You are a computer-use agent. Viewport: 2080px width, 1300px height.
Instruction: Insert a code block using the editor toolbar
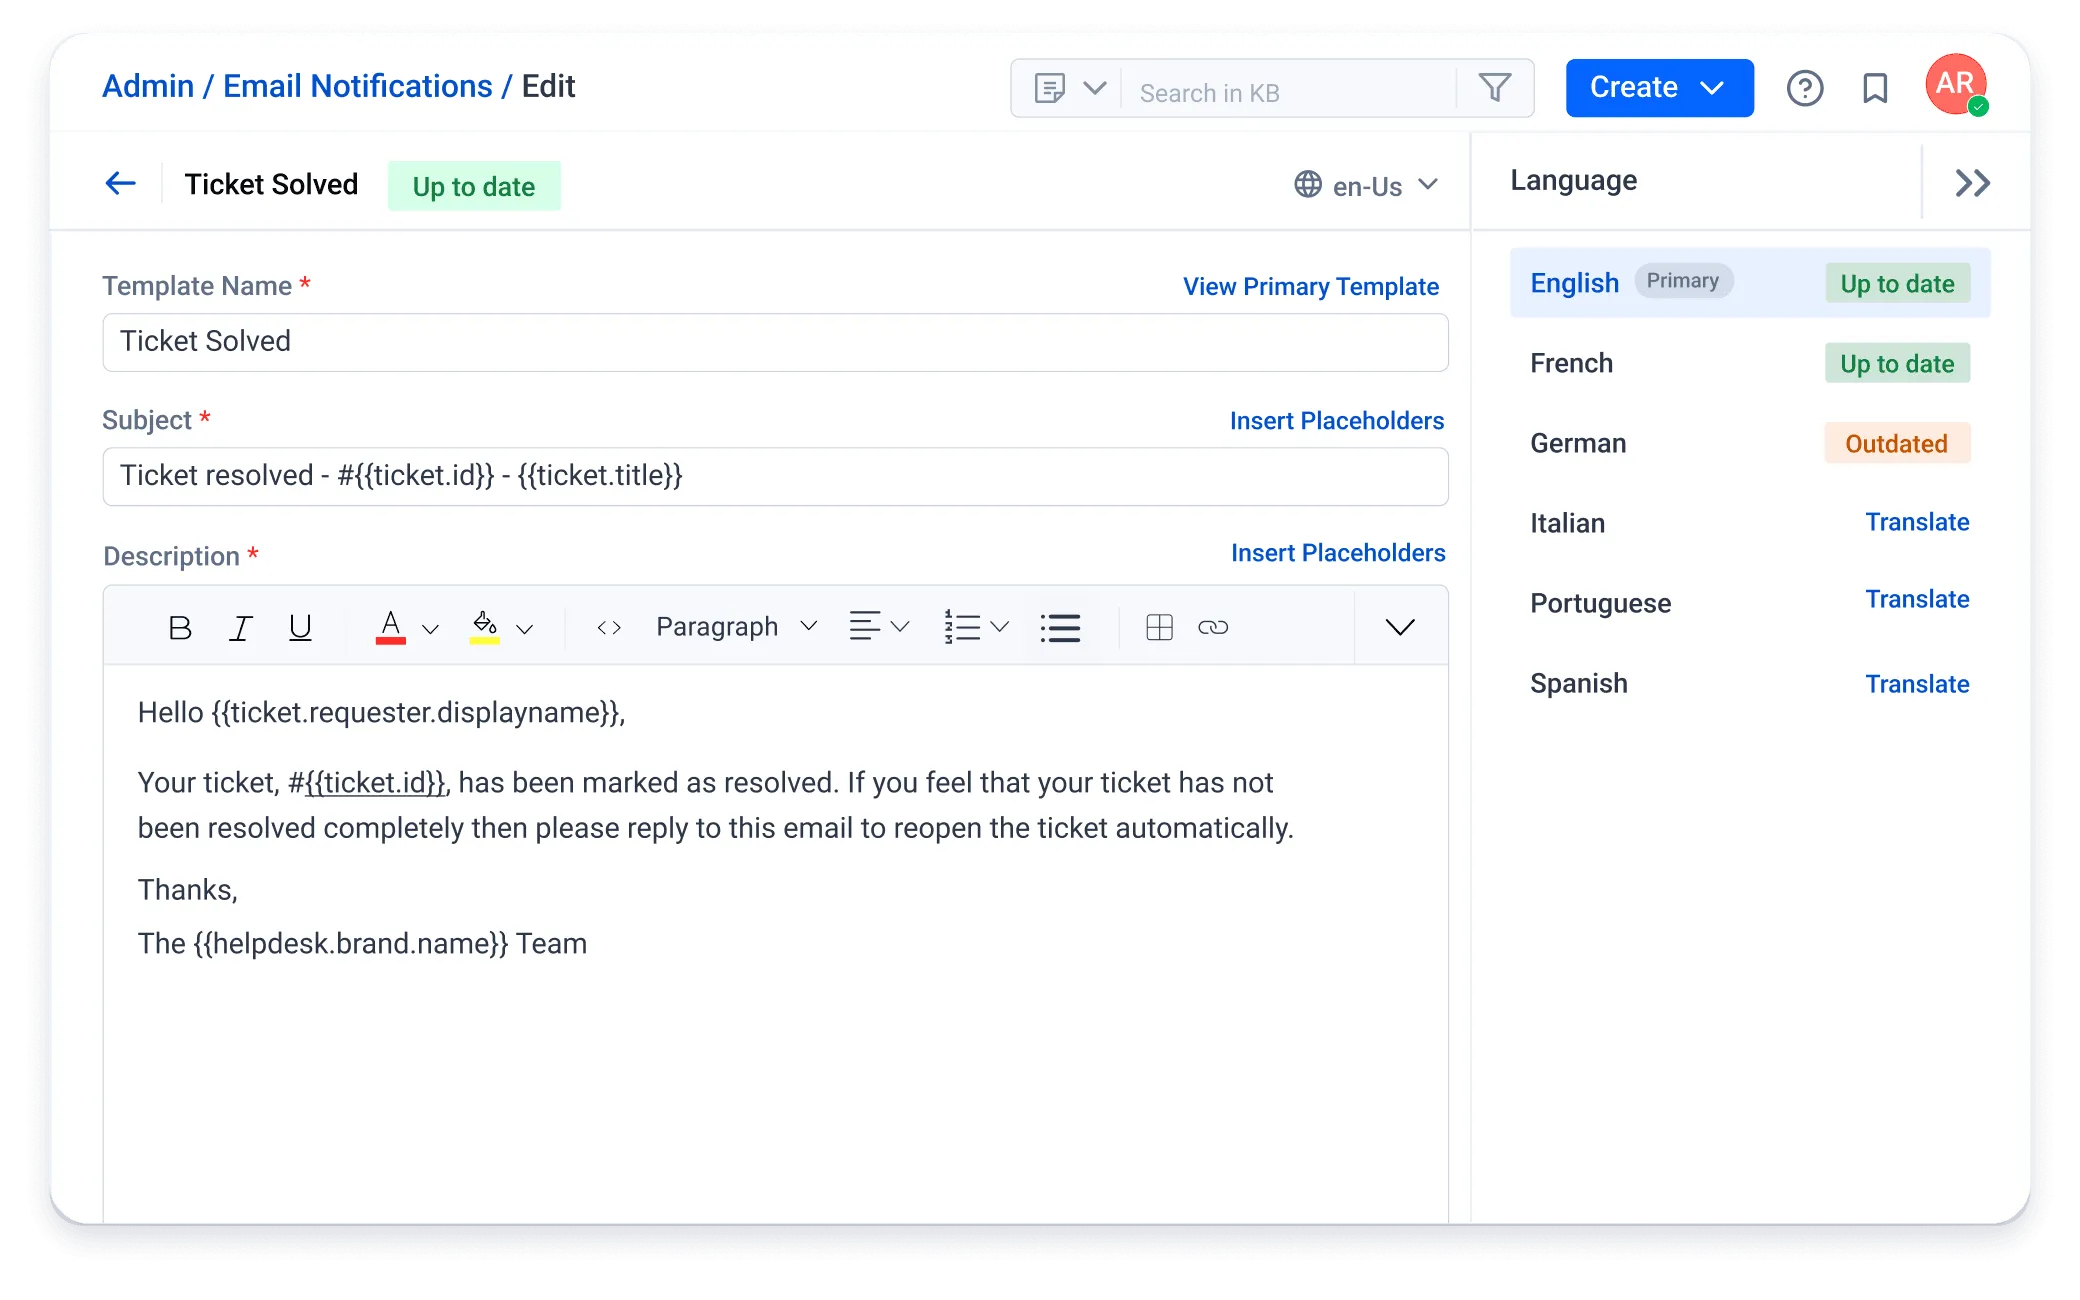coord(606,627)
